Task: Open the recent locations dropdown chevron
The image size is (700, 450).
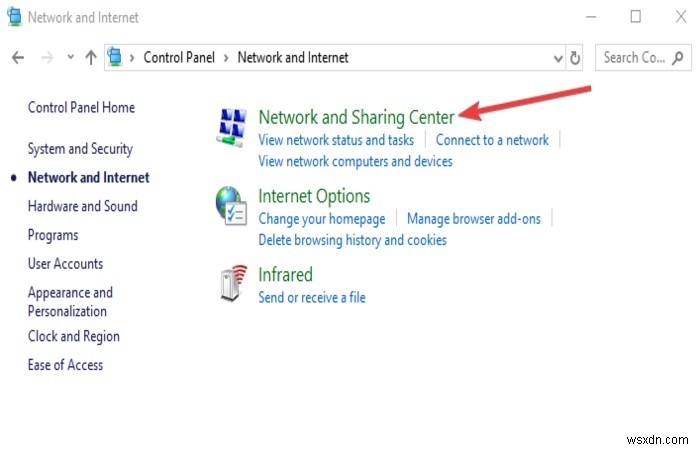Action: [x=70, y=58]
